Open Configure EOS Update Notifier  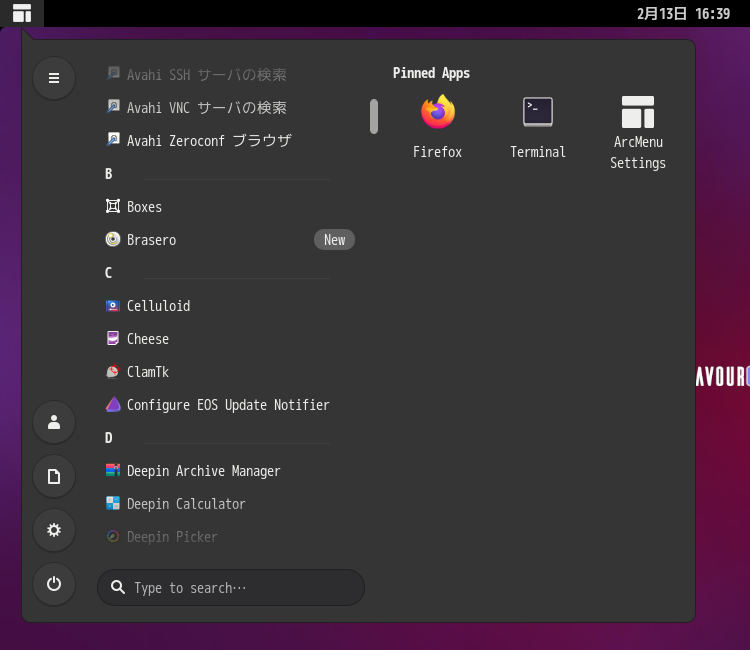(x=230, y=405)
